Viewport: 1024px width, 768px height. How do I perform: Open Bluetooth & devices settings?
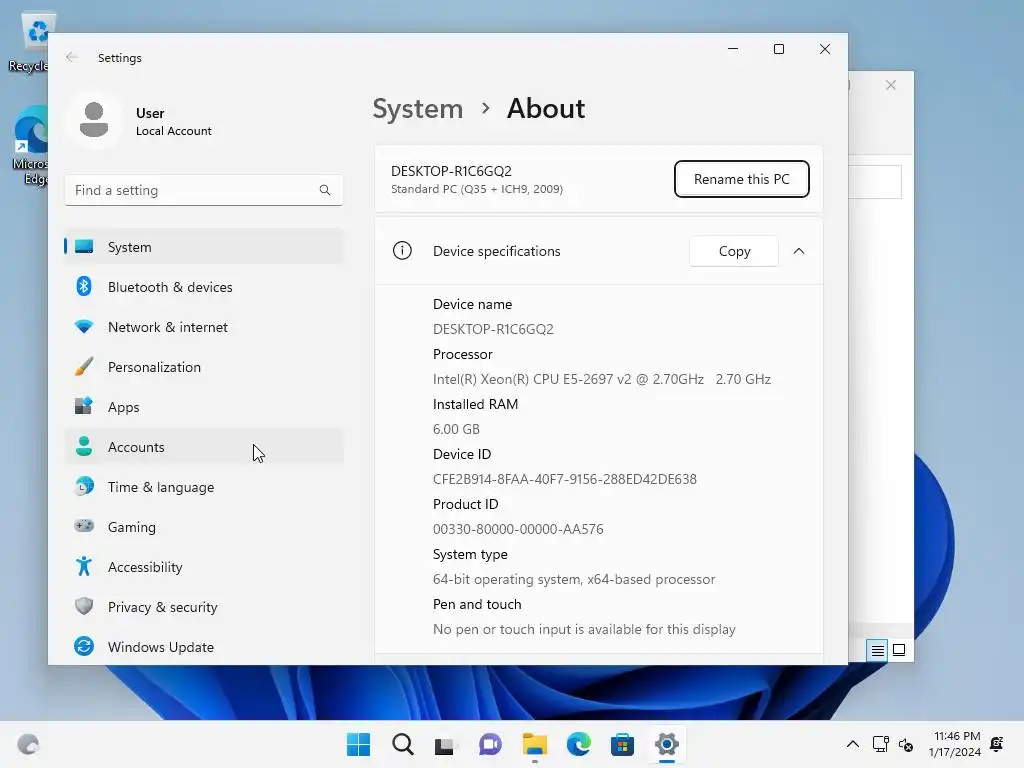[204, 287]
